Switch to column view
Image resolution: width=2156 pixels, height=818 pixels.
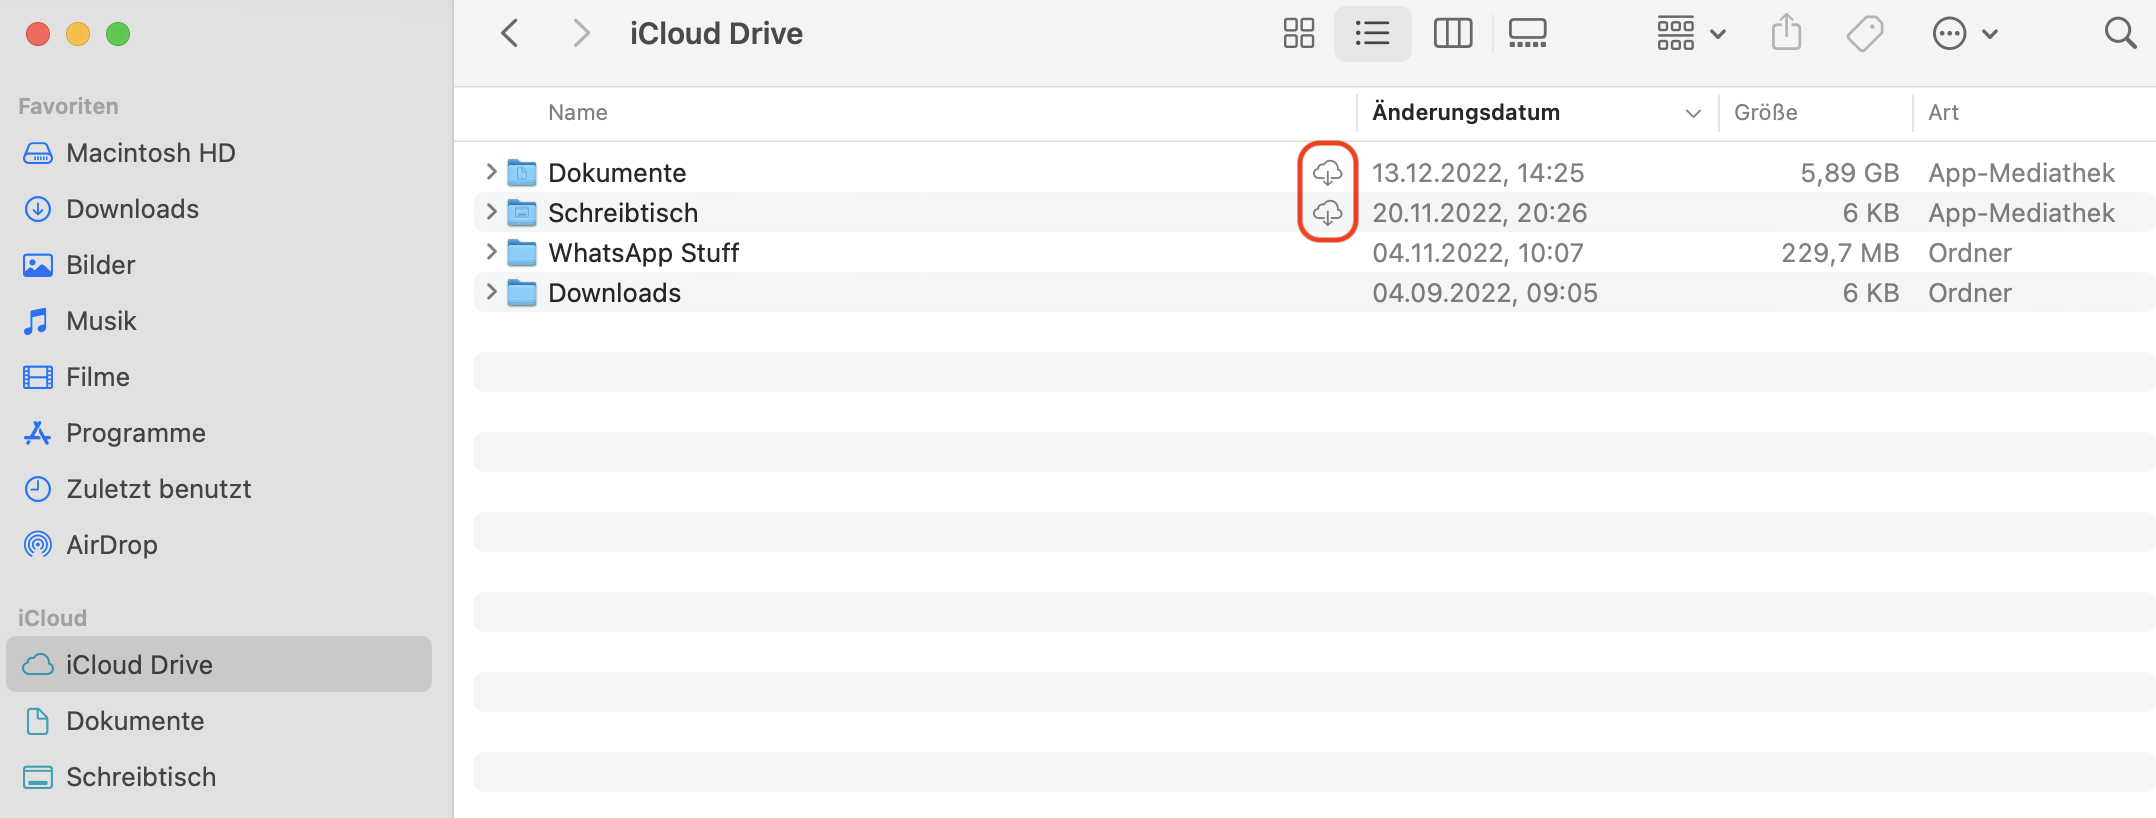[1452, 34]
